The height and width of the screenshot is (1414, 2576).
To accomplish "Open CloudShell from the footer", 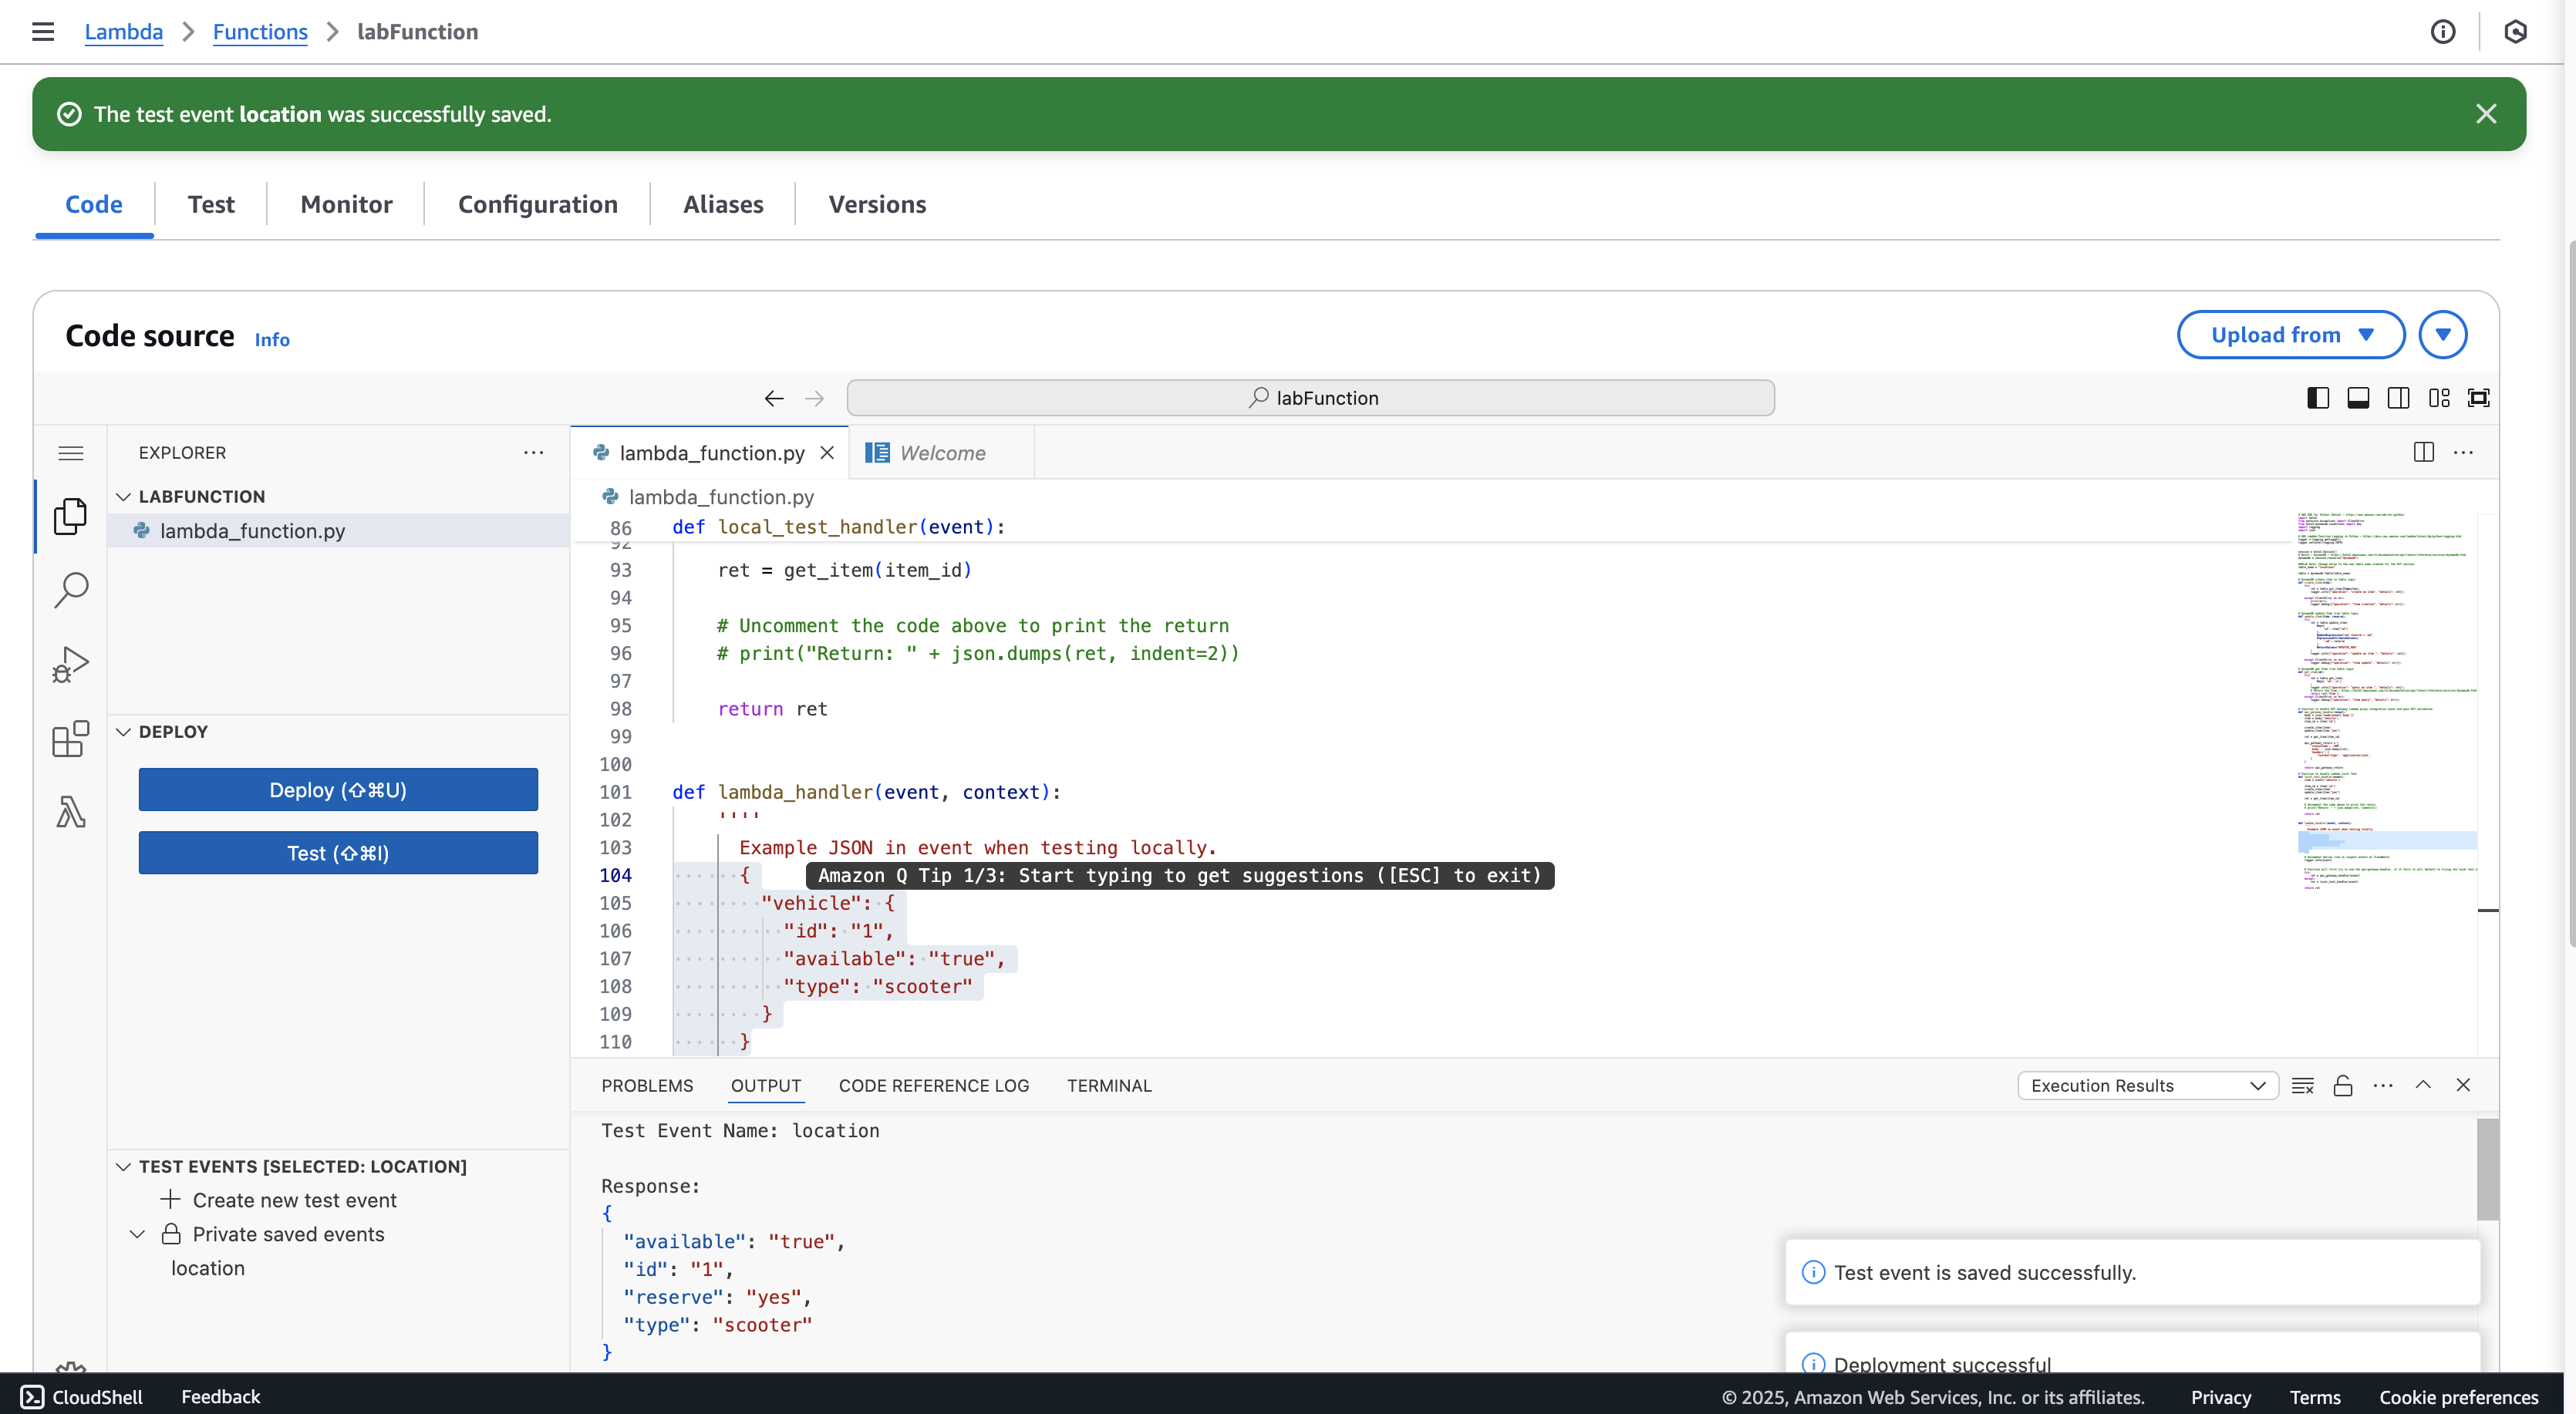I will (82, 1397).
